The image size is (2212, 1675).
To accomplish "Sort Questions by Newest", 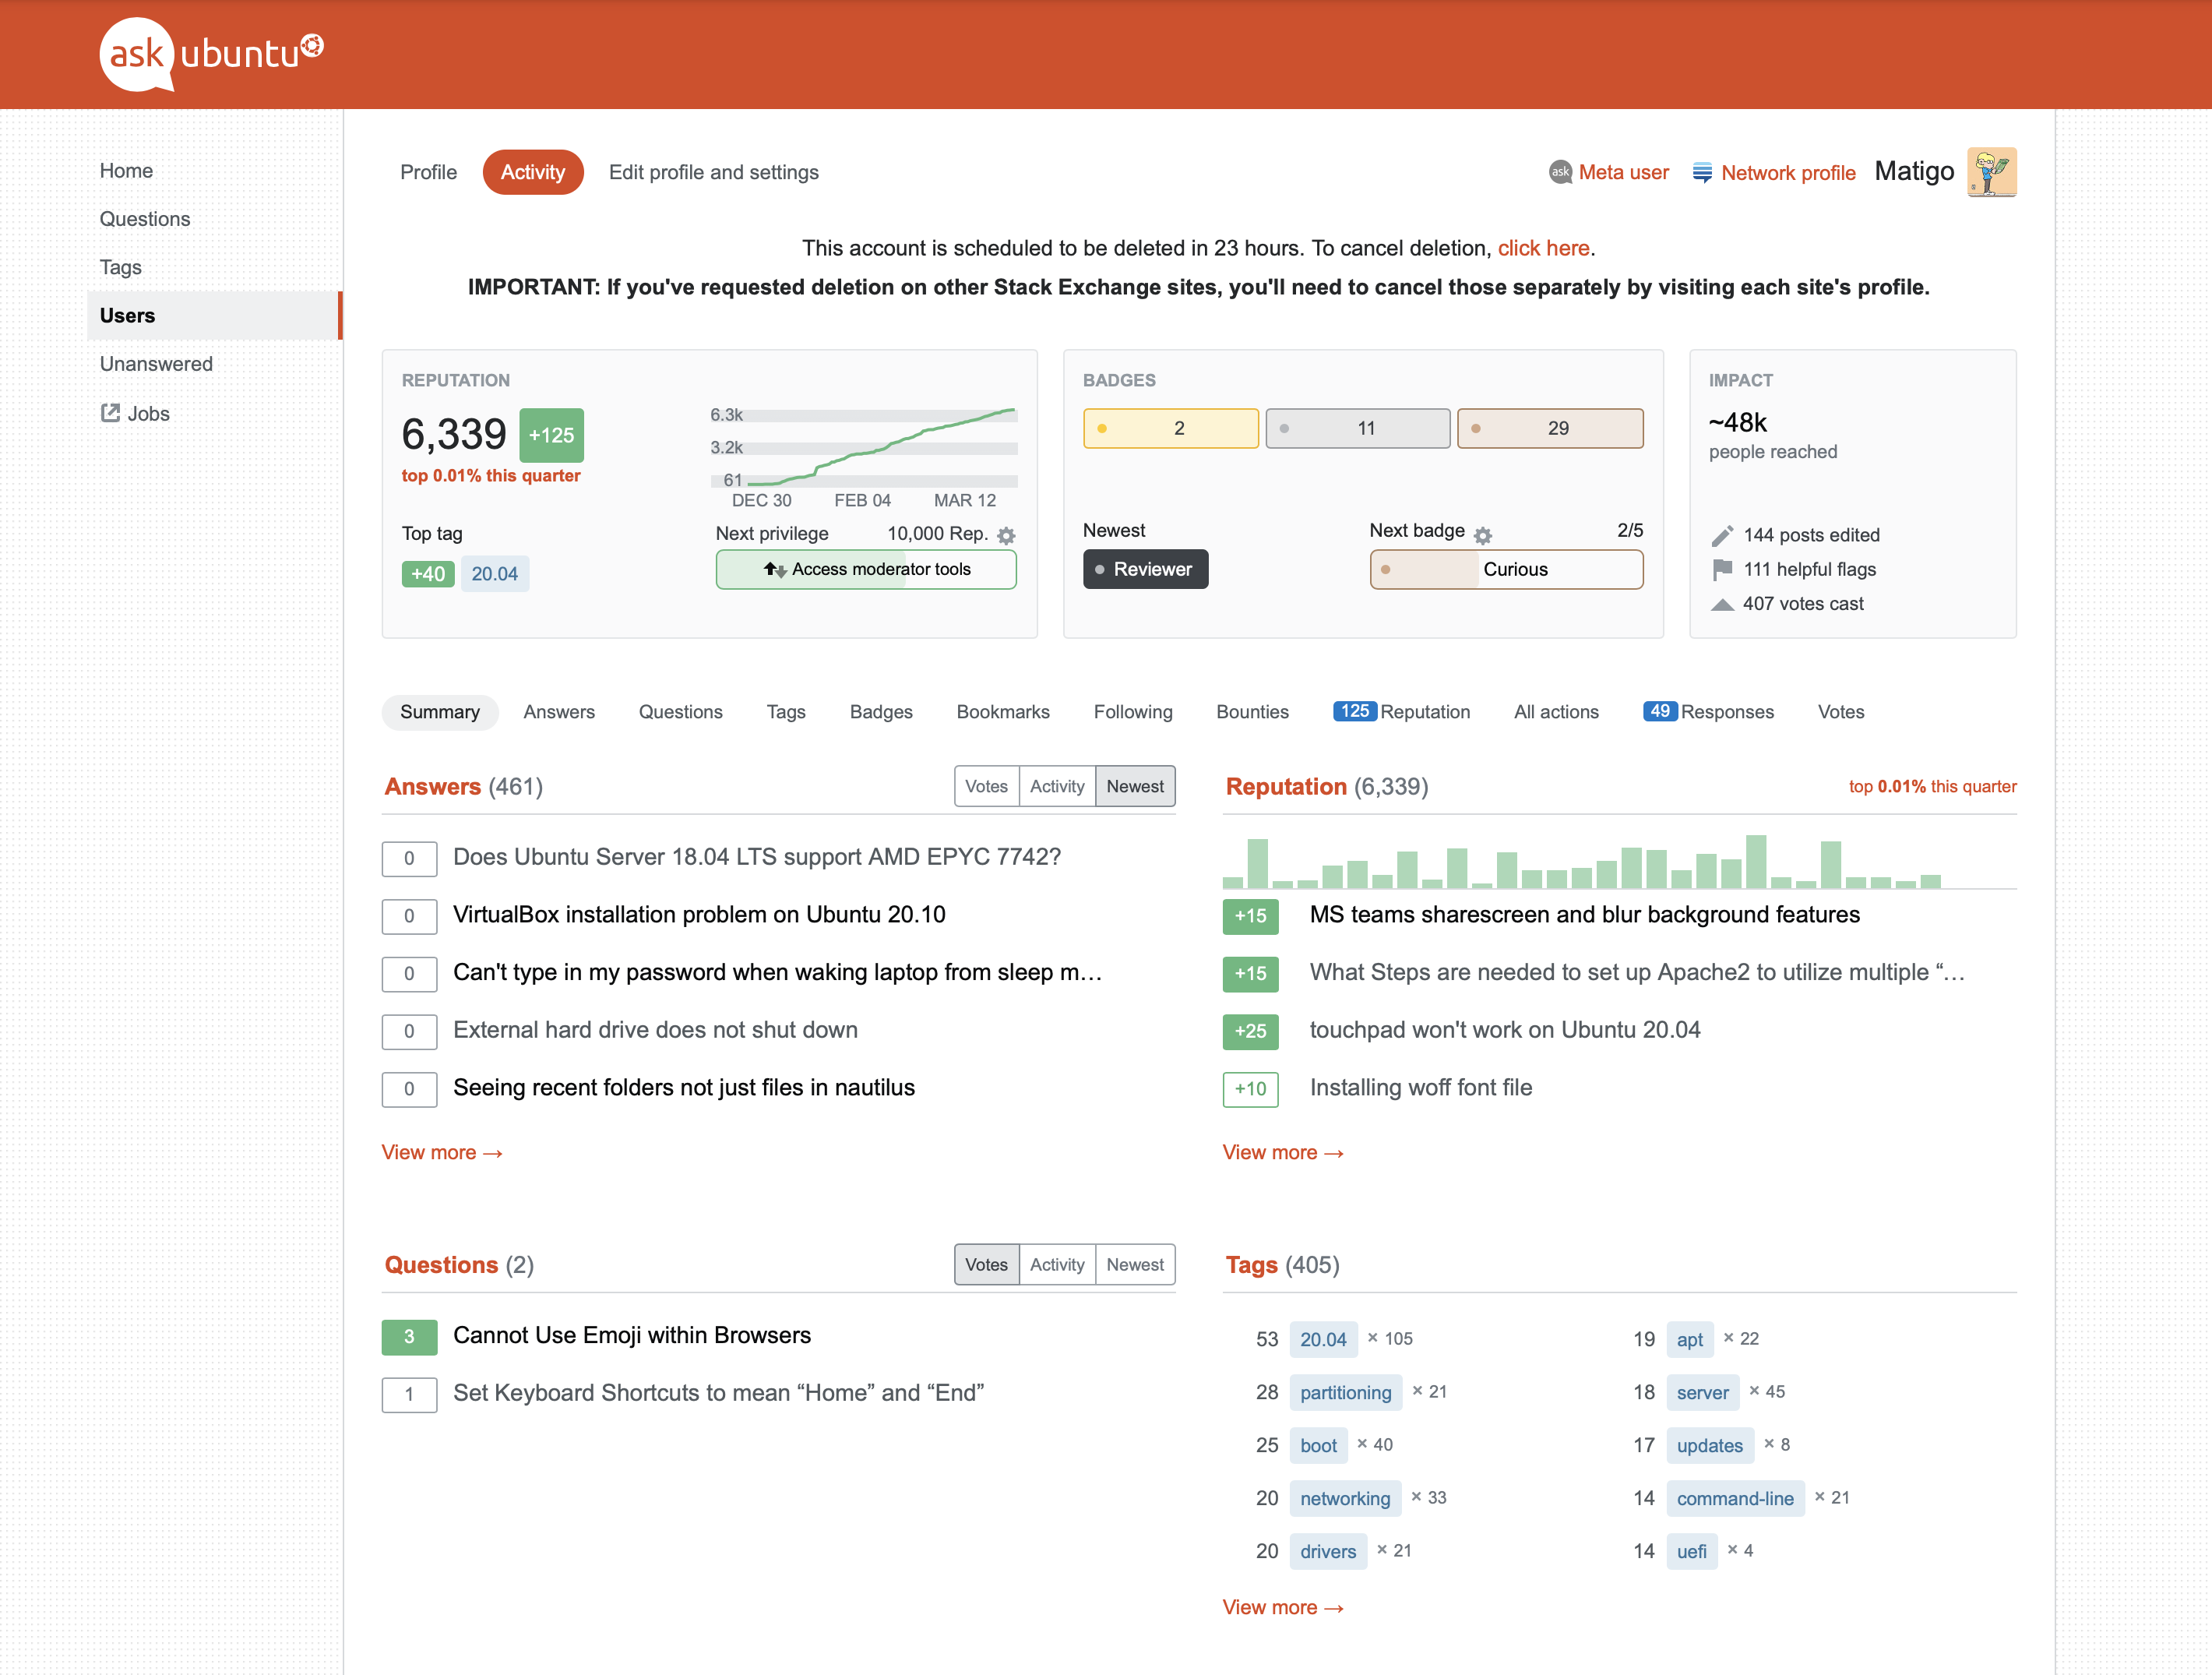I will click(x=1135, y=1265).
